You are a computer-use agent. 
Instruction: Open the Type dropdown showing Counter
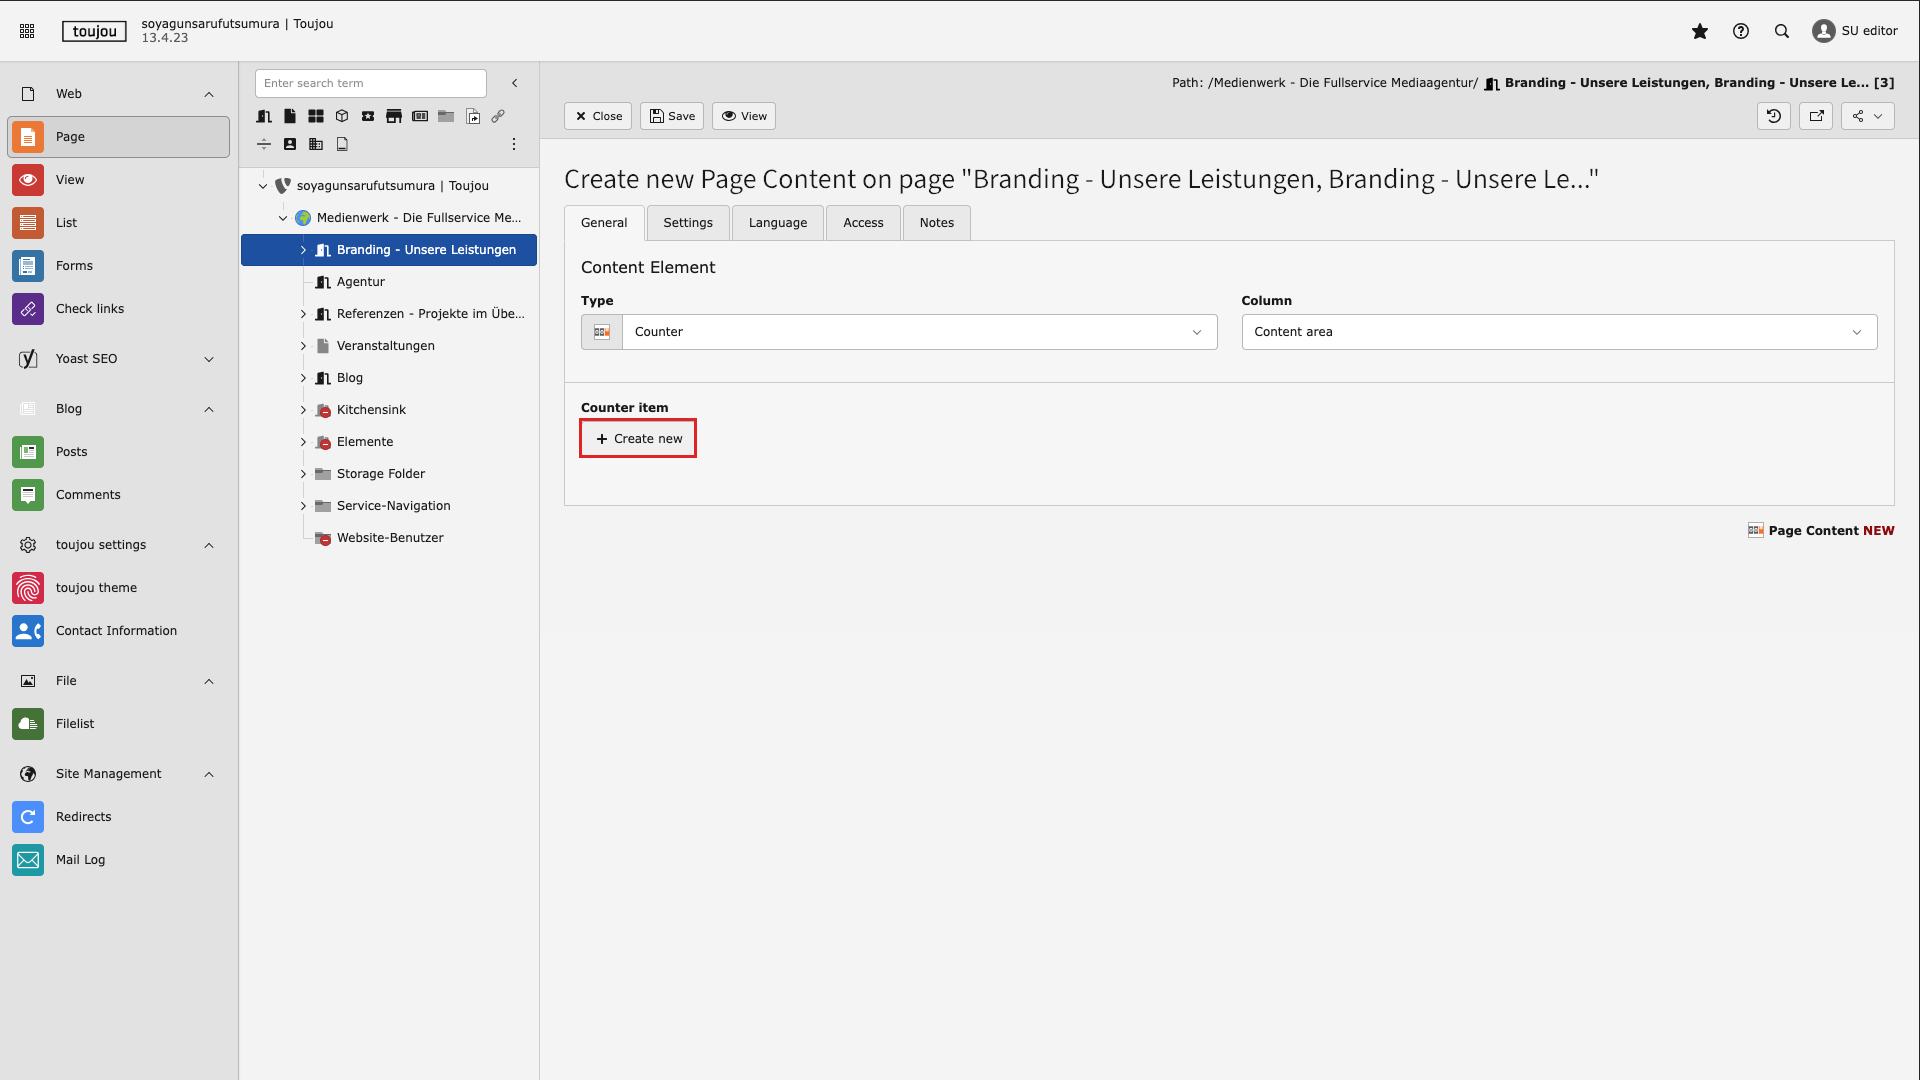[918, 332]
